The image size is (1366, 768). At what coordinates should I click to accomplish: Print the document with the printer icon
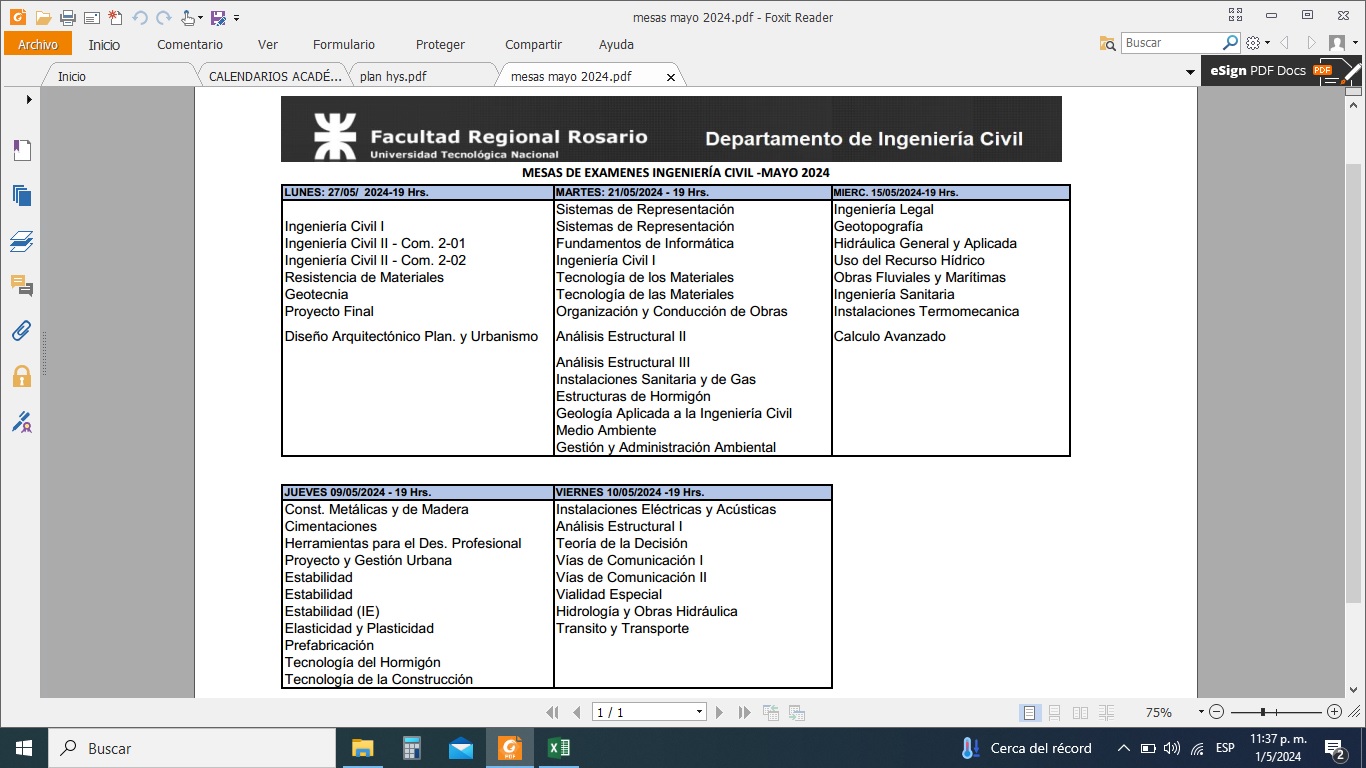pyautogui.click(x=67, y=17)
